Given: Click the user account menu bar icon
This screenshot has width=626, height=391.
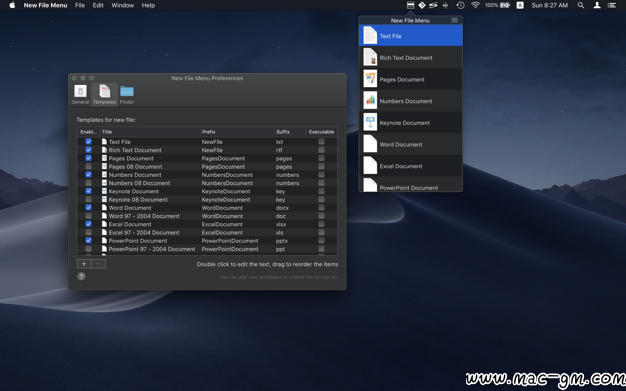Looking at the screenshot, I should [x=597, y=5].
